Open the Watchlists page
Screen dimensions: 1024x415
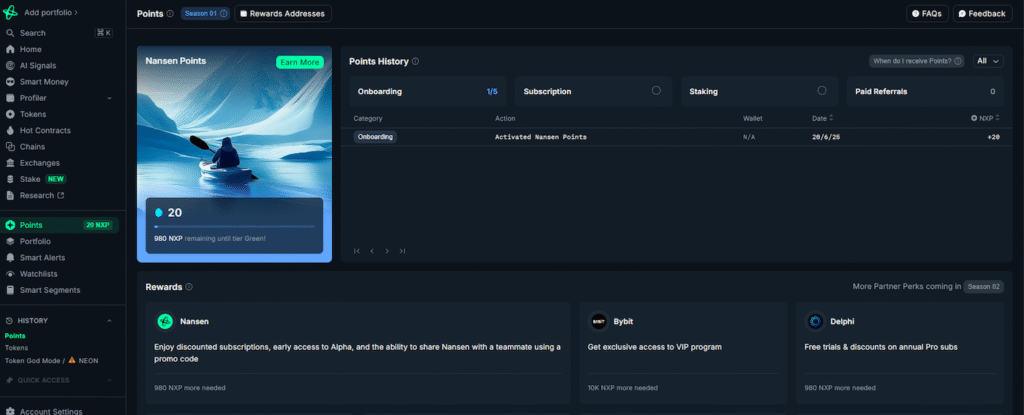pos(38,273)
